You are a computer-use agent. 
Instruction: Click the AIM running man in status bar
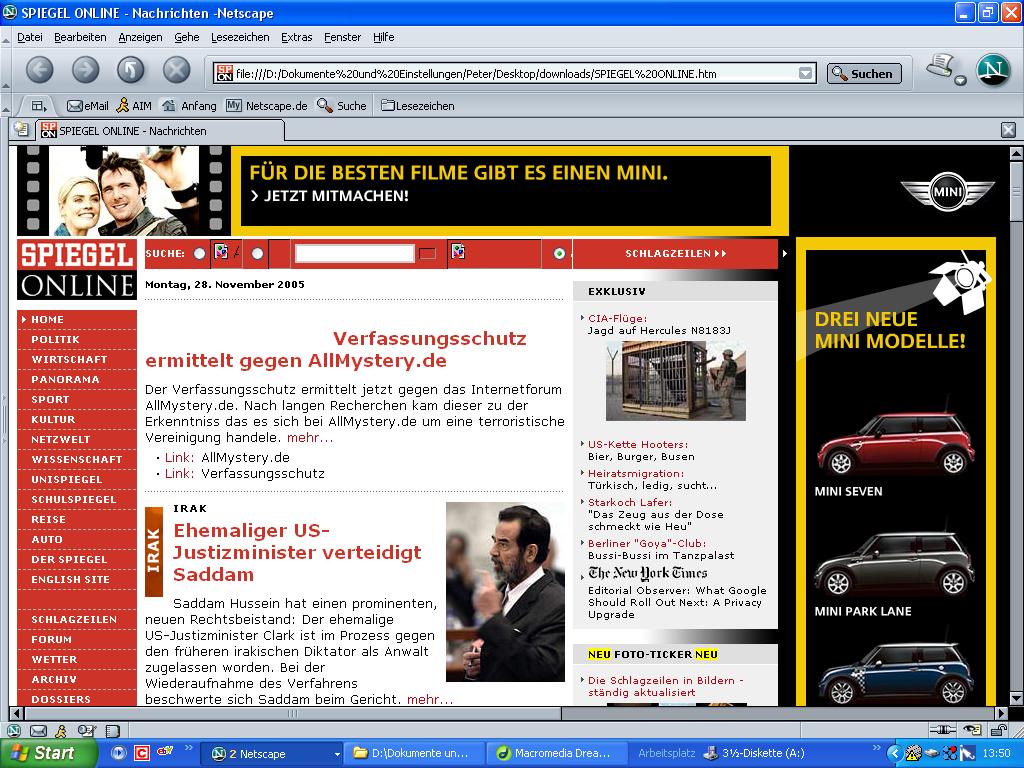pos(61,731)
